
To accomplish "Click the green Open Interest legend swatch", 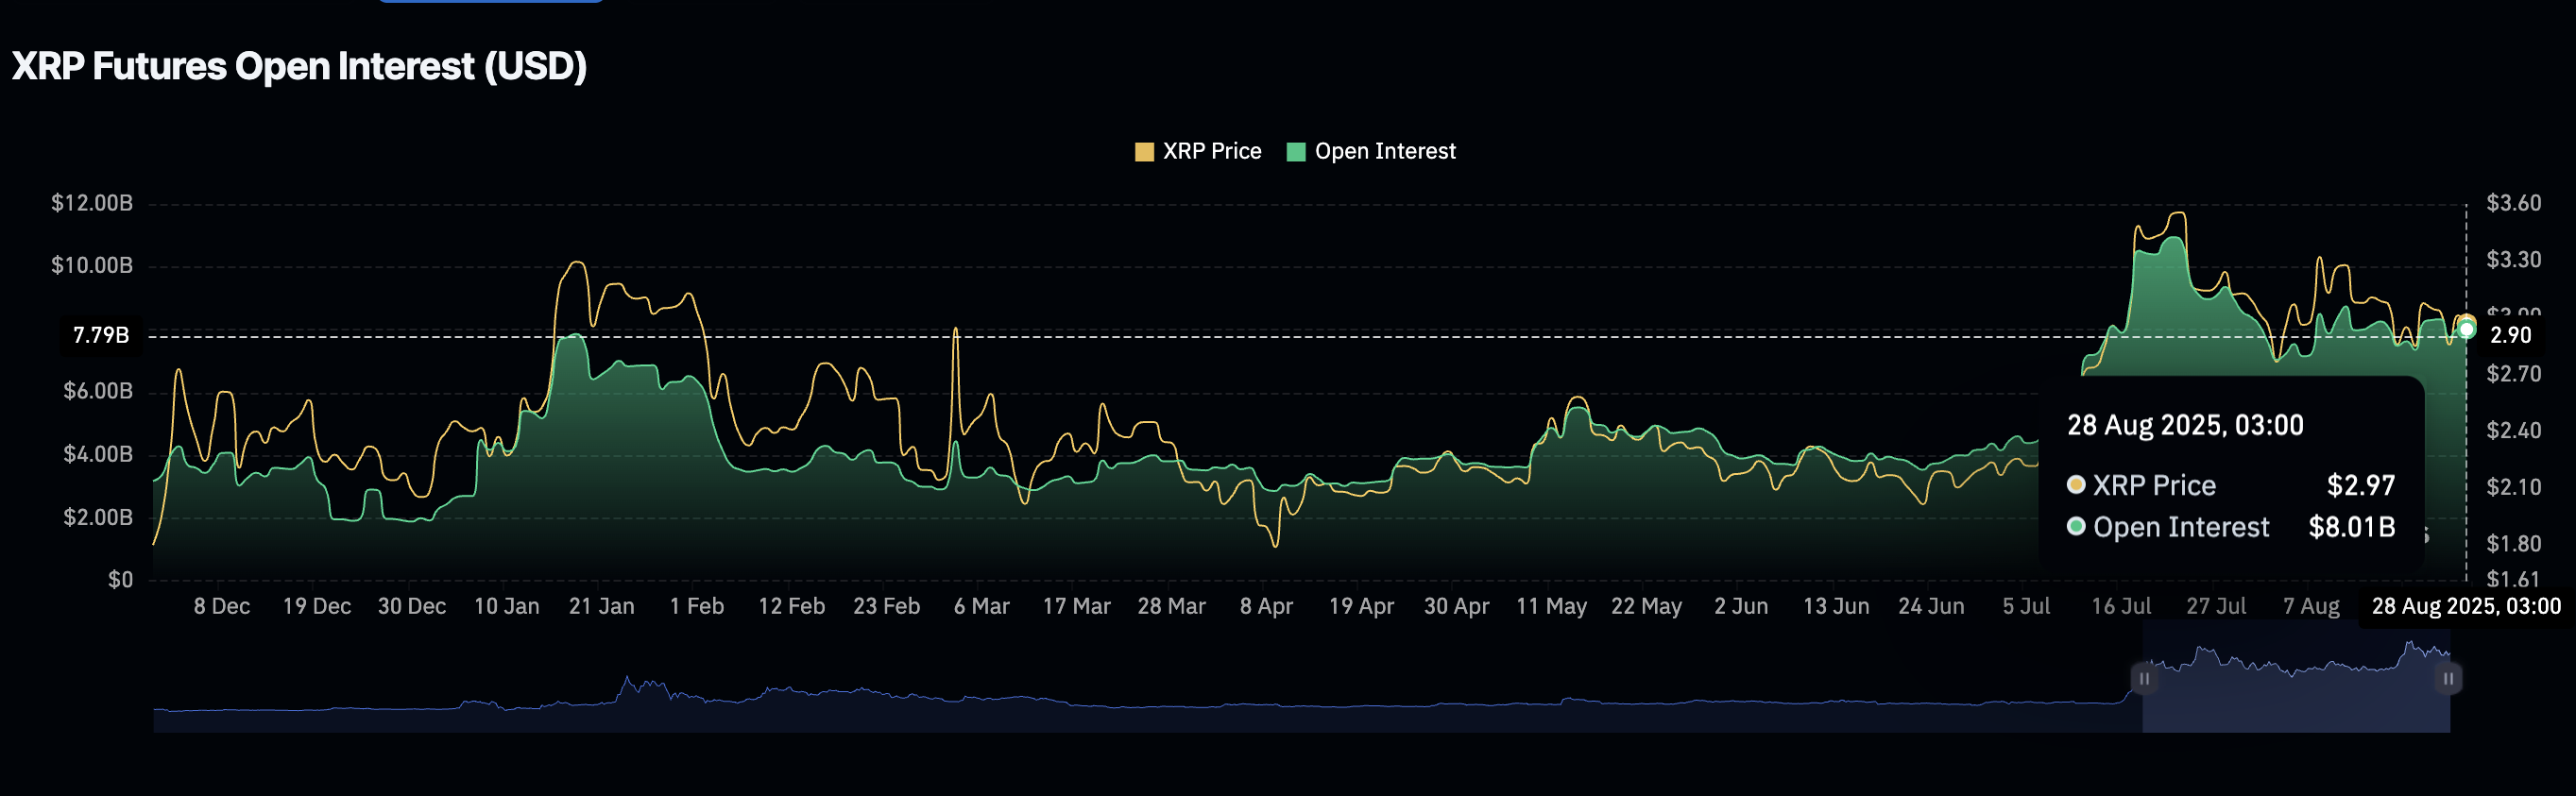I will point(1296,152).
